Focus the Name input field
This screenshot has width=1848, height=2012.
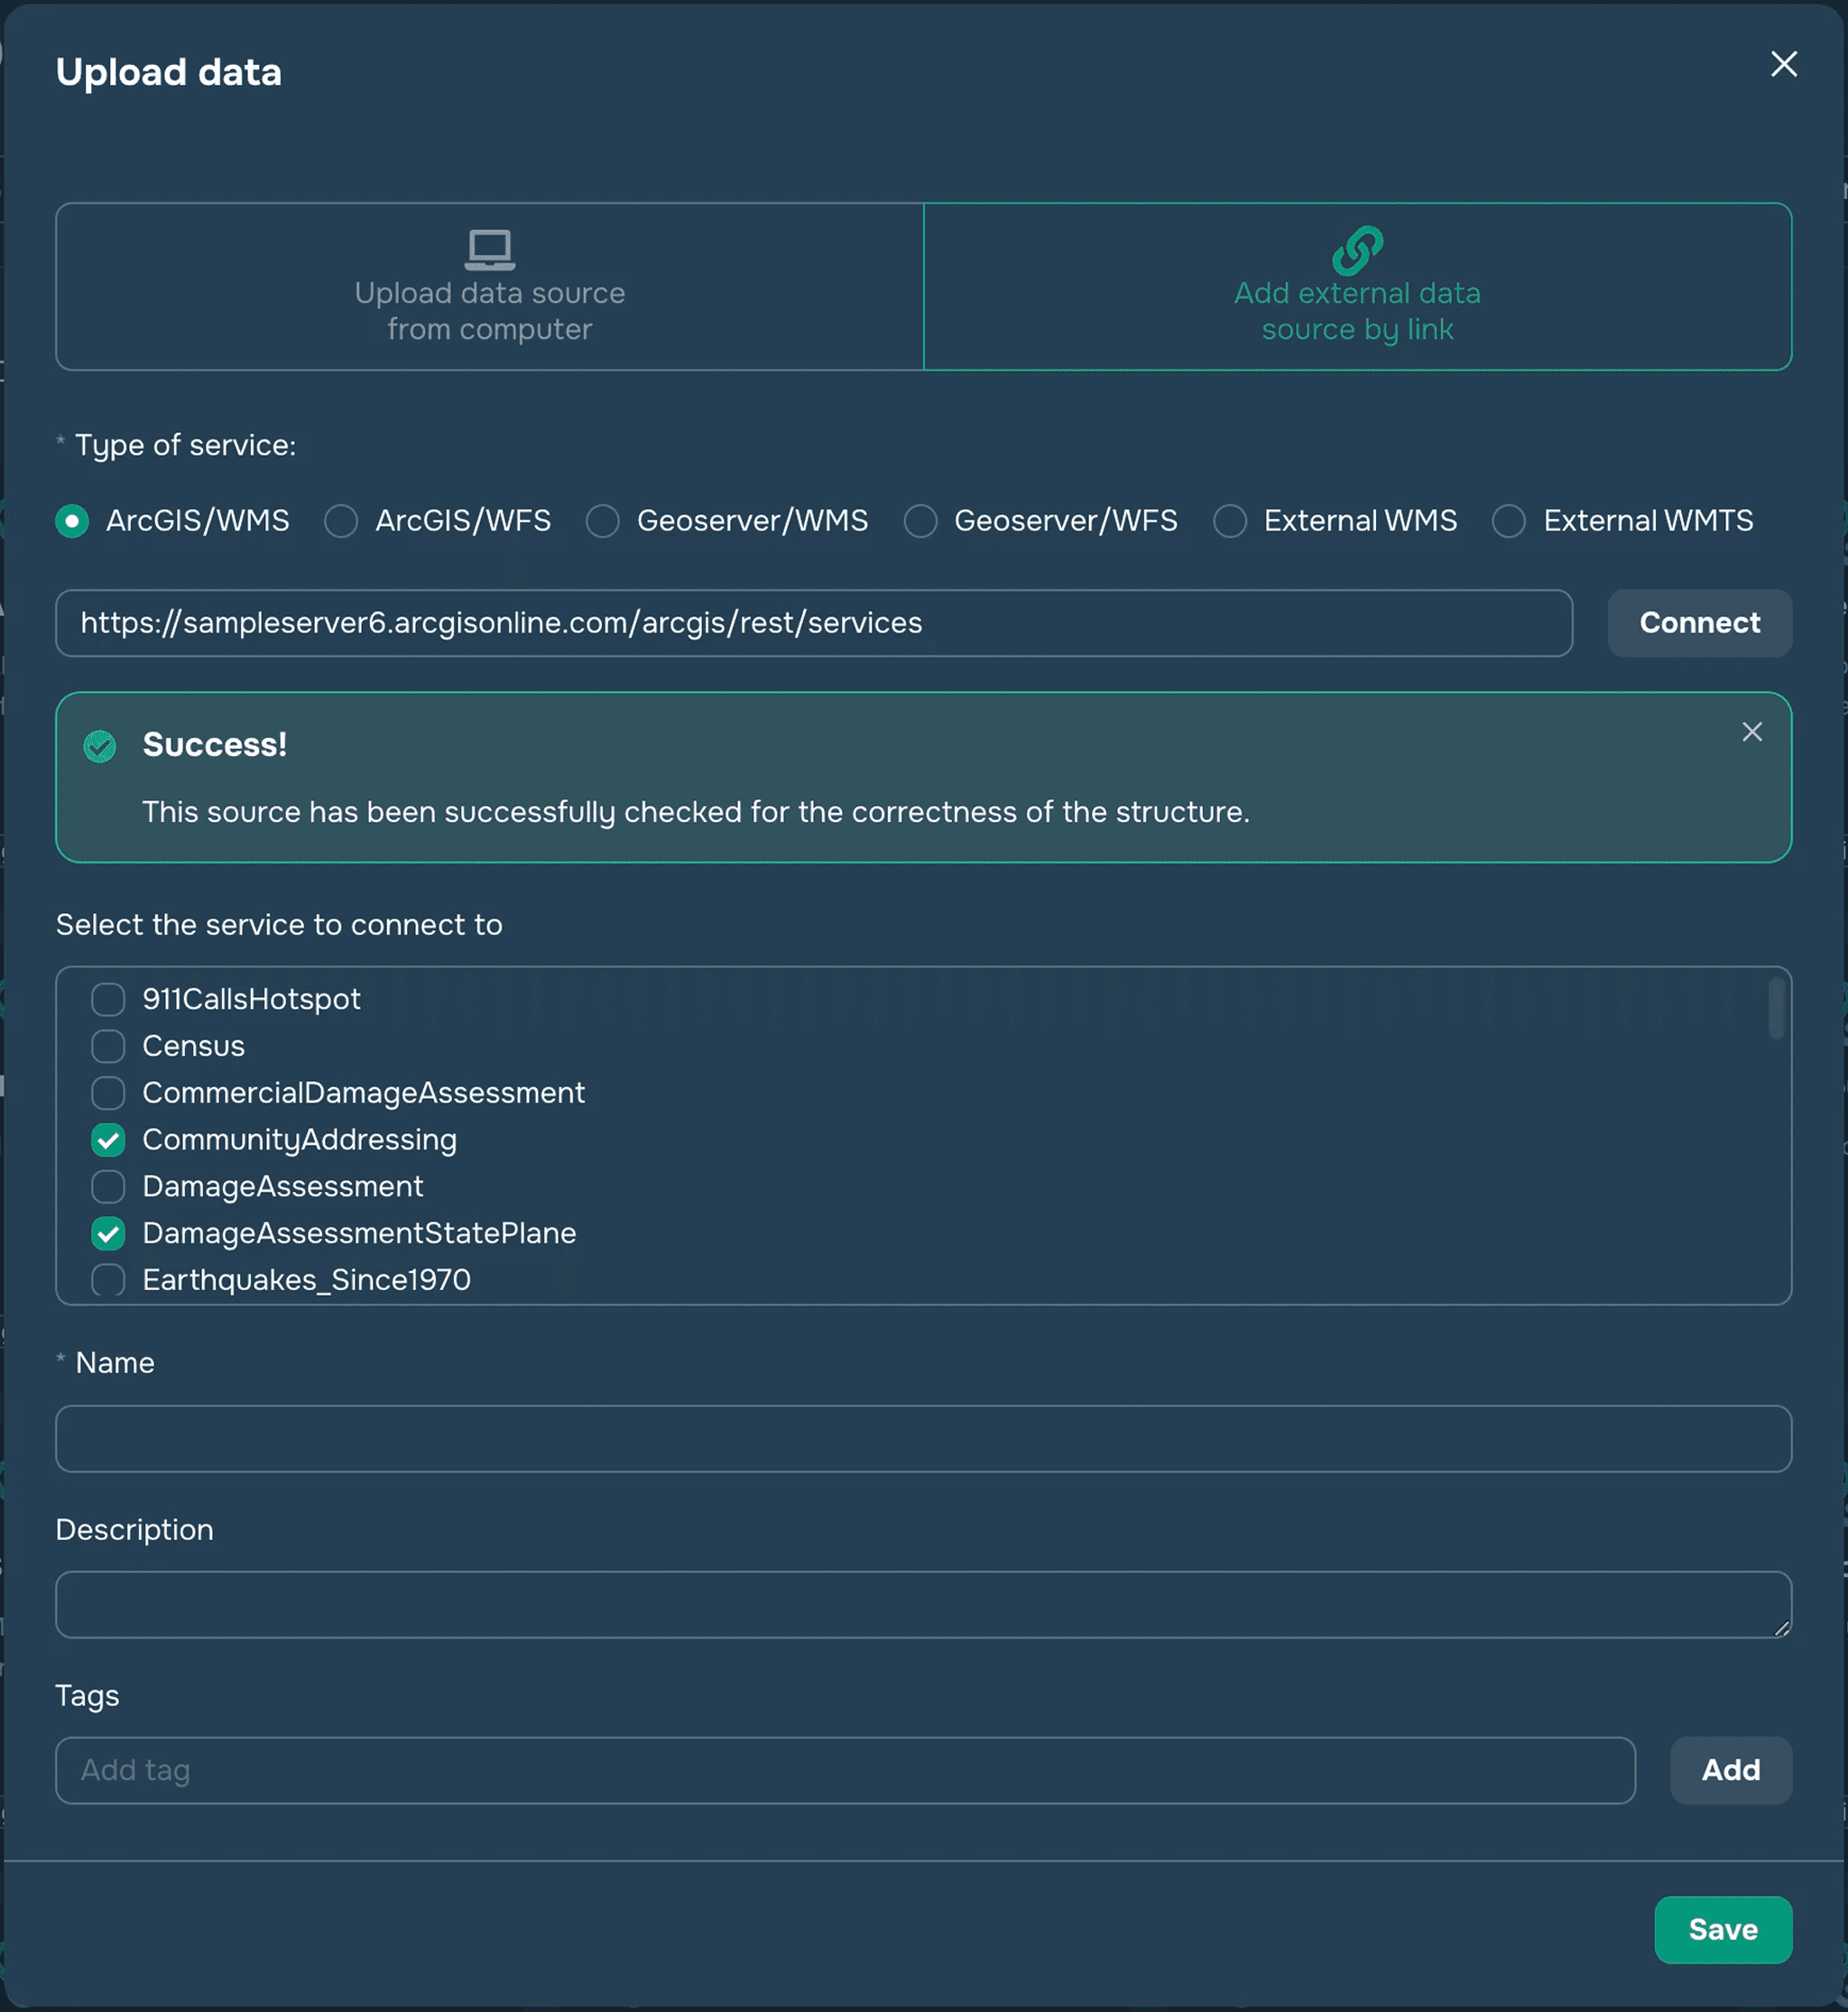[922, 1438]
